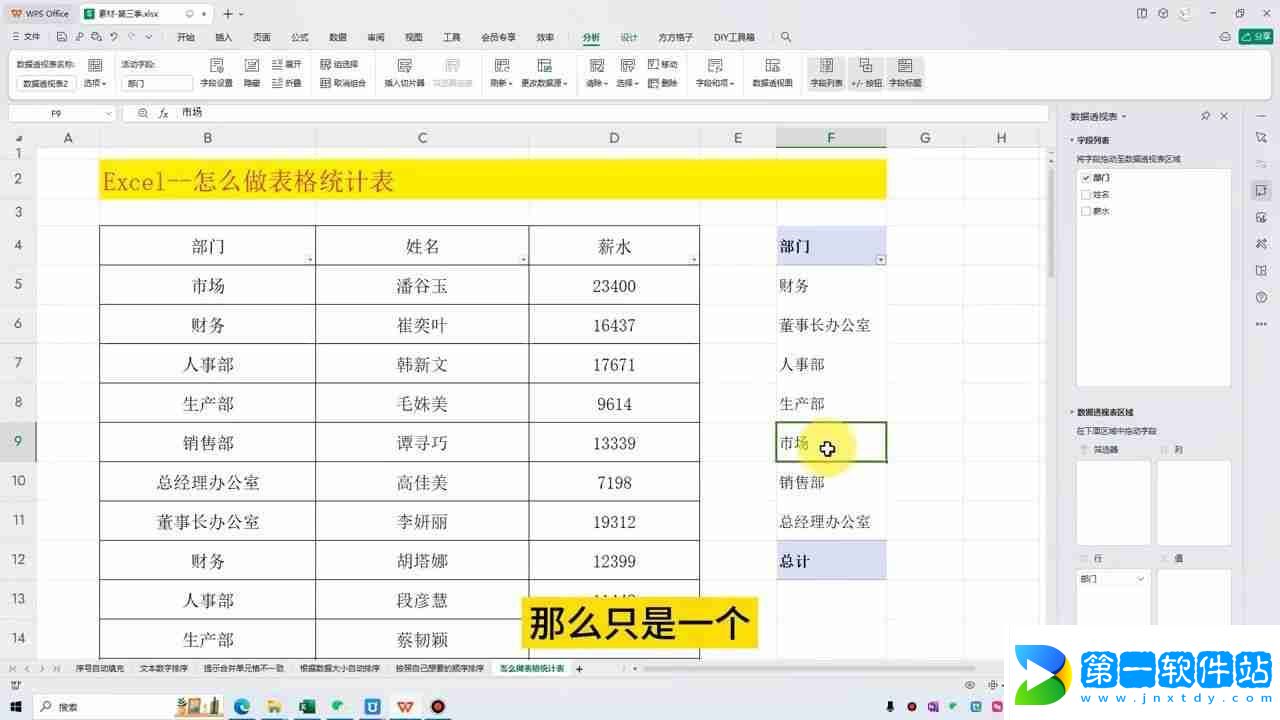Viewport: 1280px width, 720px height.
Task: Click the pivot table name input box
Action: click(x=47, y=84)
